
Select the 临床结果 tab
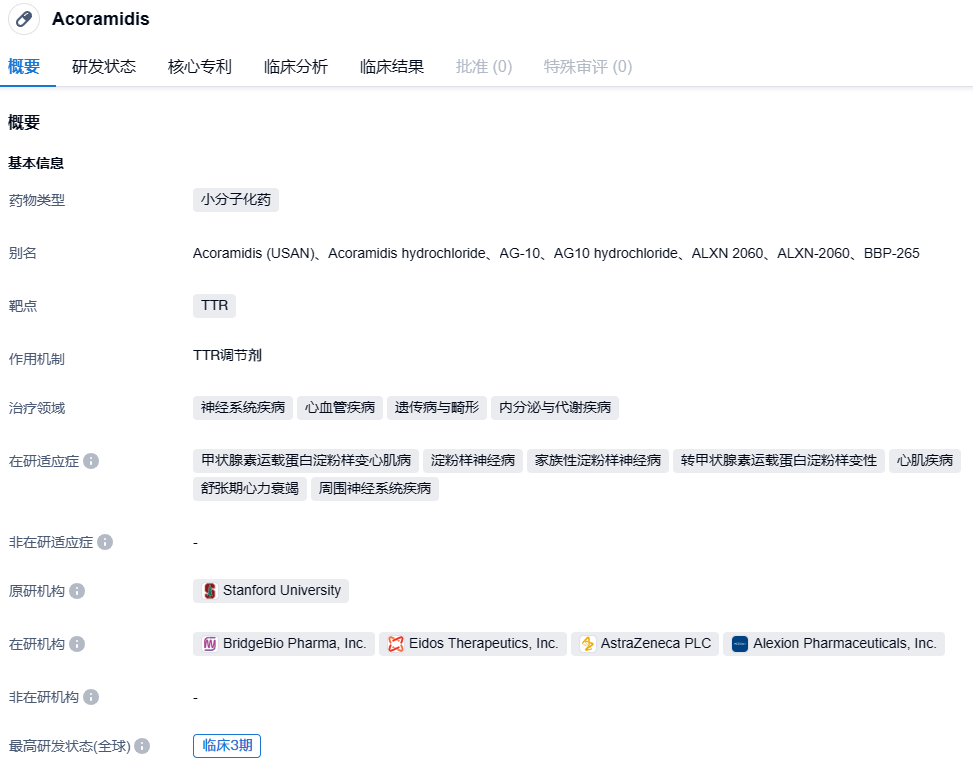pos(392,67)
